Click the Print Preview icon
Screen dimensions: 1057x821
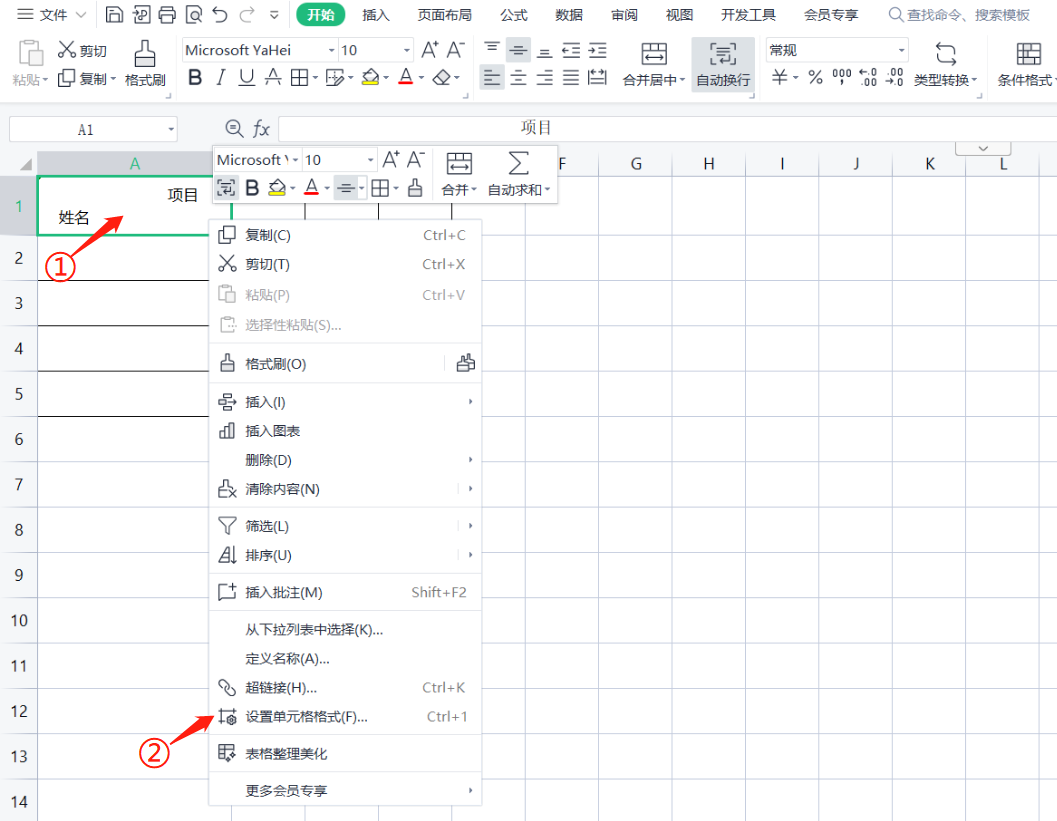pos(193,14)
